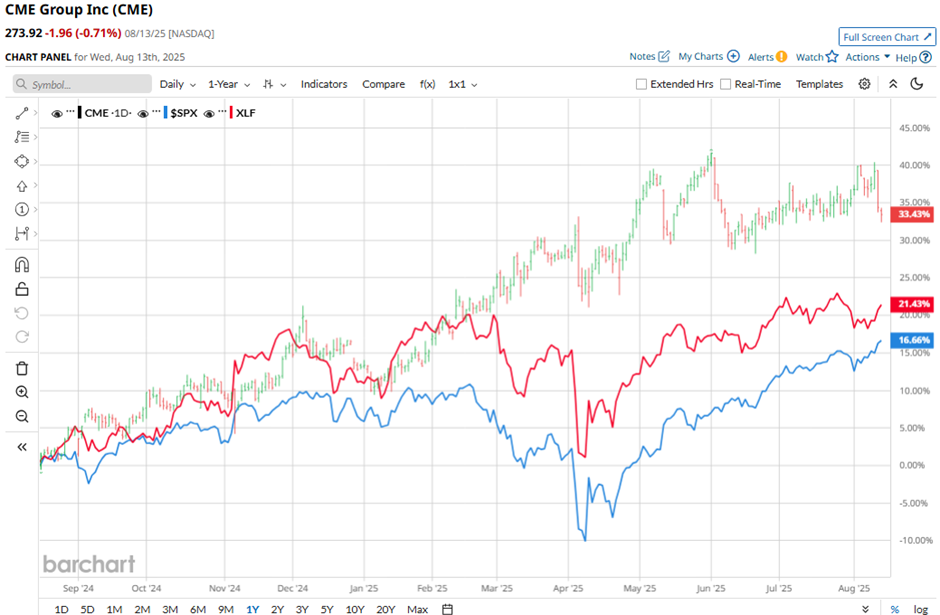Enable the Real-Time checkbox
Screen dimensions: 940x615
point(725,84)
